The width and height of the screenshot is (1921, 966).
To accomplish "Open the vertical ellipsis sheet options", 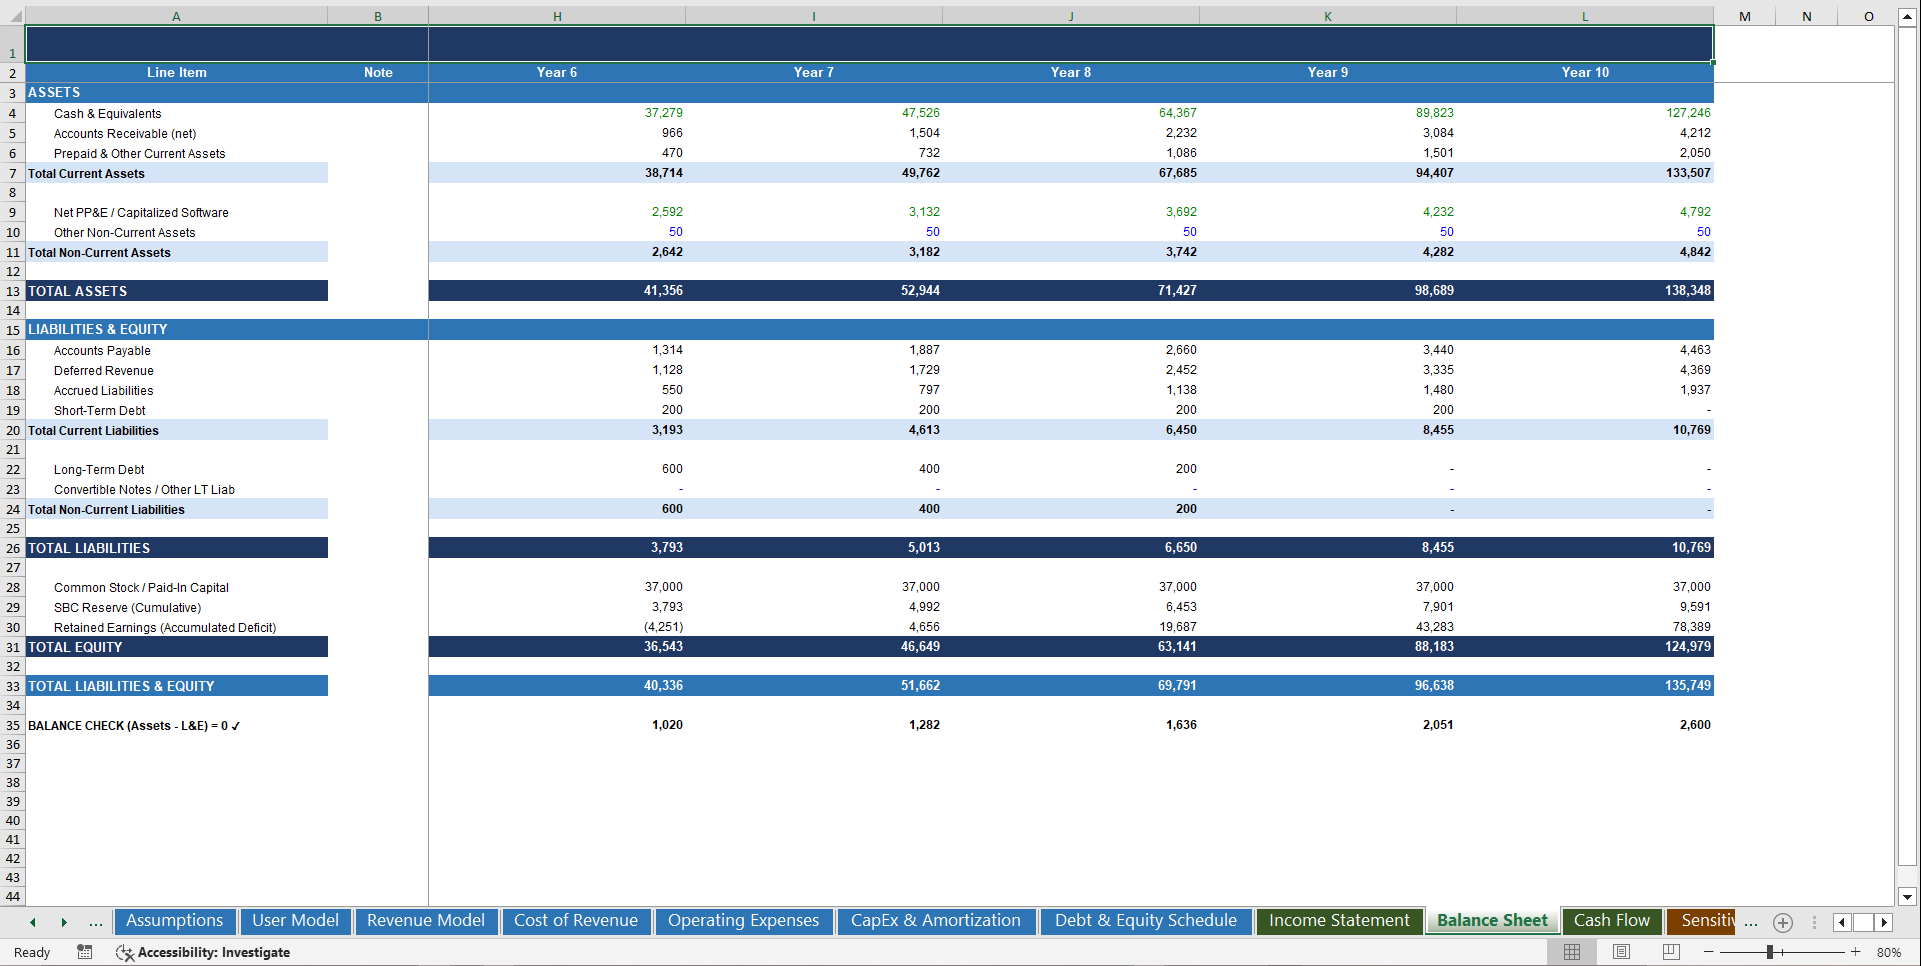I will 1815,922.
